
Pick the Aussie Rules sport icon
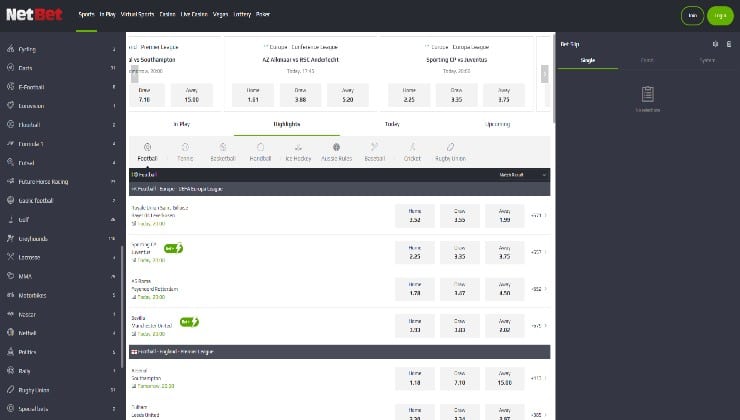pyautogui.click(x=336, y=150)
